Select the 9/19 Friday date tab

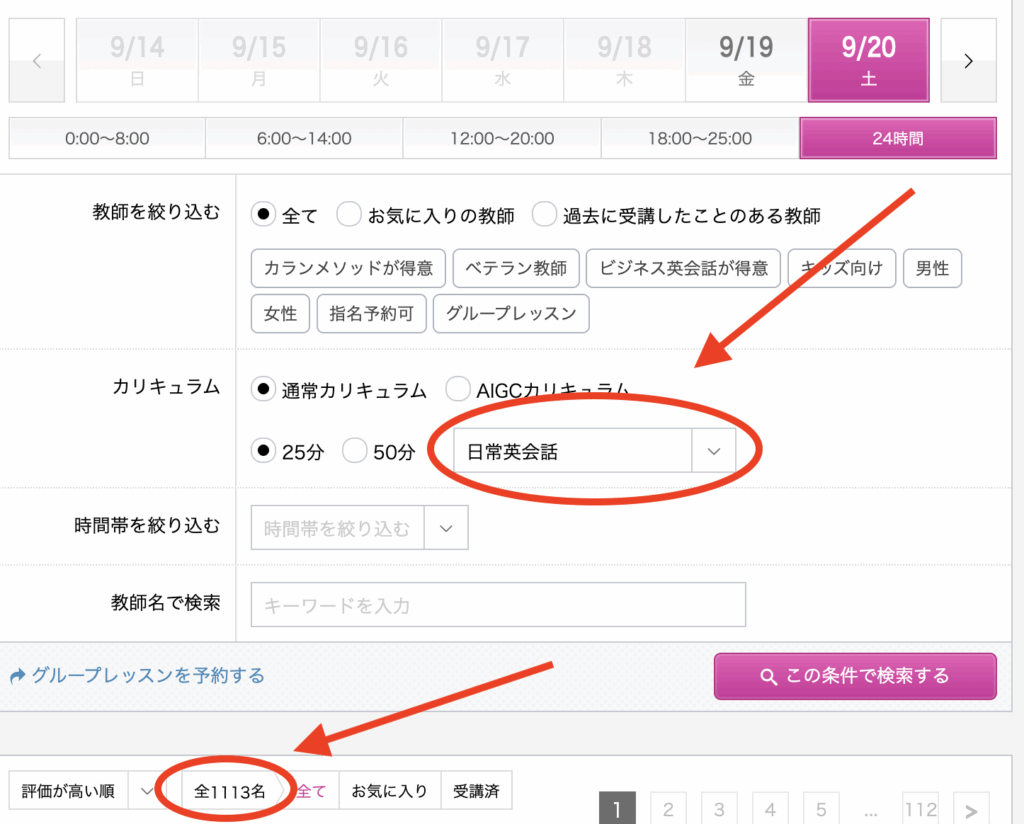coord(746,60)
